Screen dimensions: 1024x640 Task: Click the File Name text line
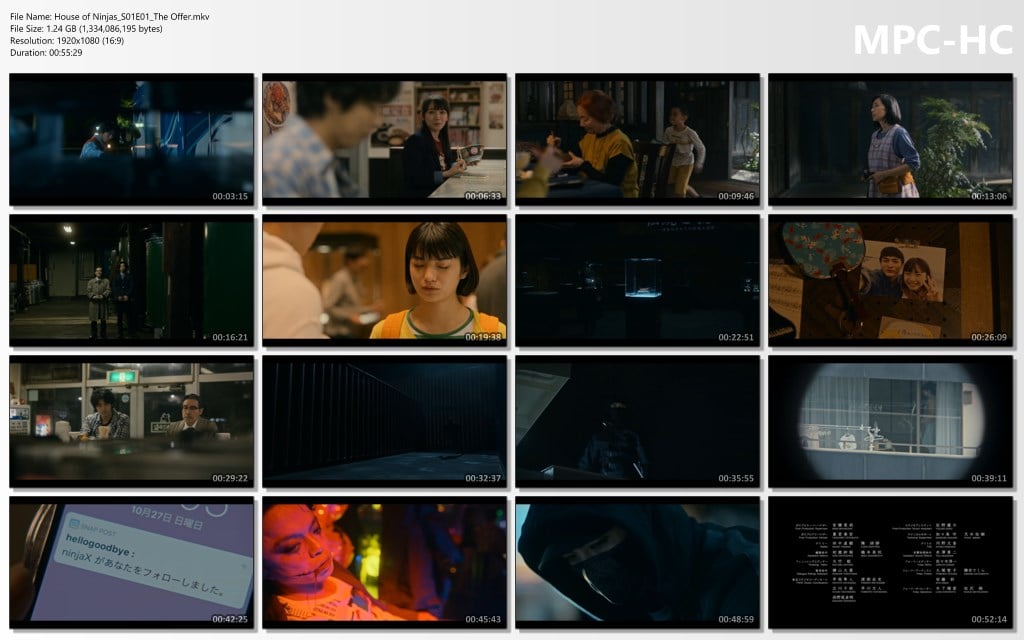110,17
